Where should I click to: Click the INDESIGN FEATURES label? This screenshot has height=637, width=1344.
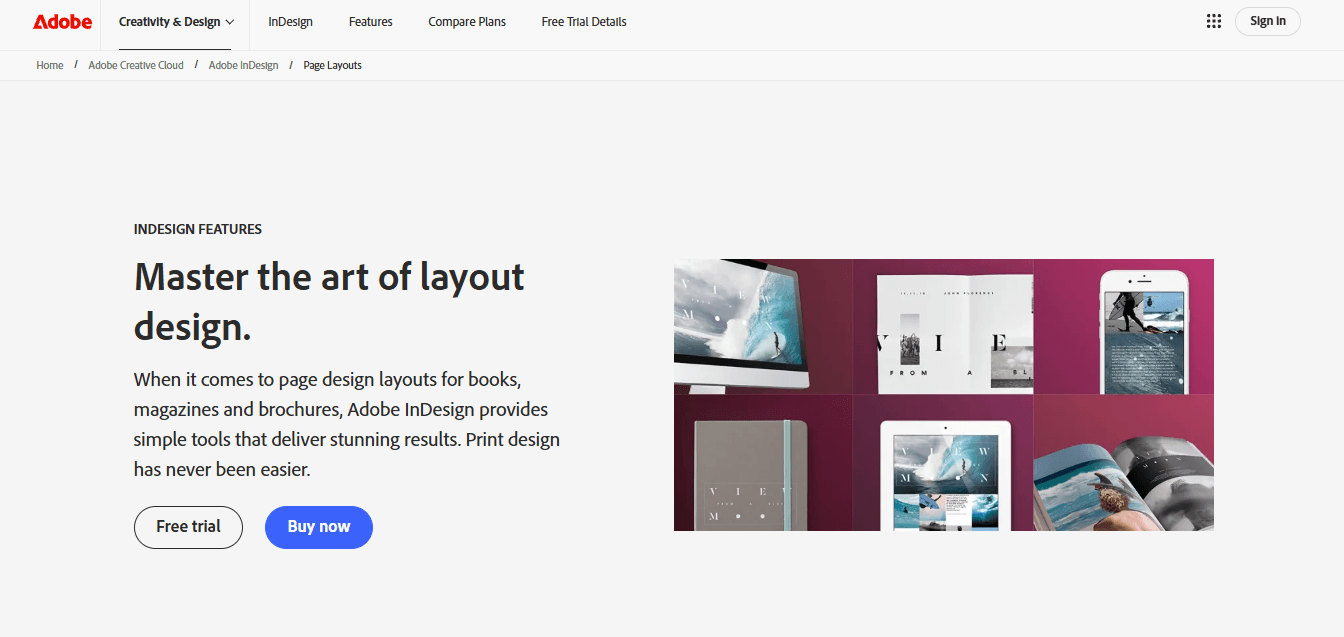198,229
